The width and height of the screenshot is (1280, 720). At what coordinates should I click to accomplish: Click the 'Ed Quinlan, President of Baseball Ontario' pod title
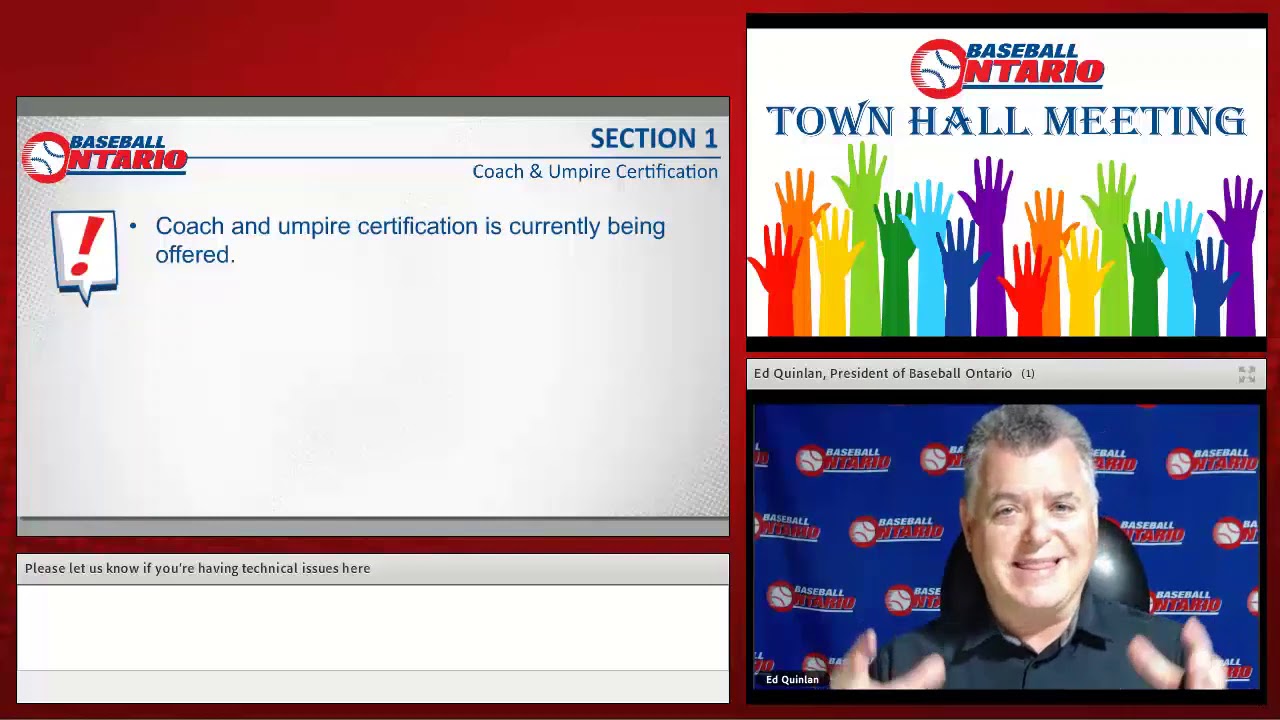[883, 373]
